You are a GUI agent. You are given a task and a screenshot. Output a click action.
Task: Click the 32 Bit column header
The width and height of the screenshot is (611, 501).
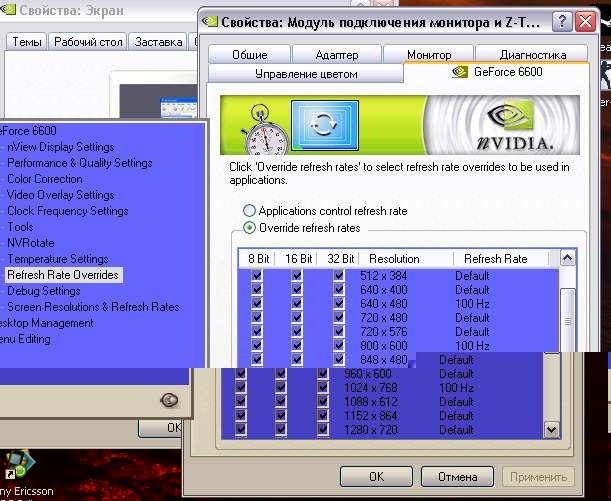click(339, 259)
